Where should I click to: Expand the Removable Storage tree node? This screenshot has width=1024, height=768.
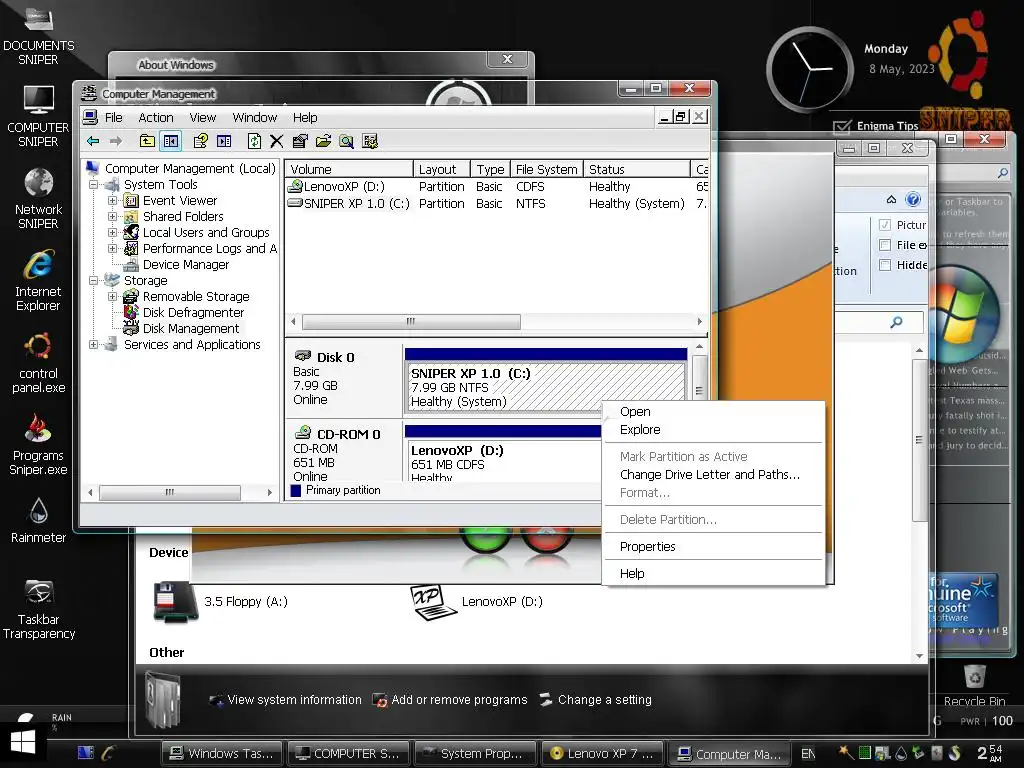click(x=112, y=296)
